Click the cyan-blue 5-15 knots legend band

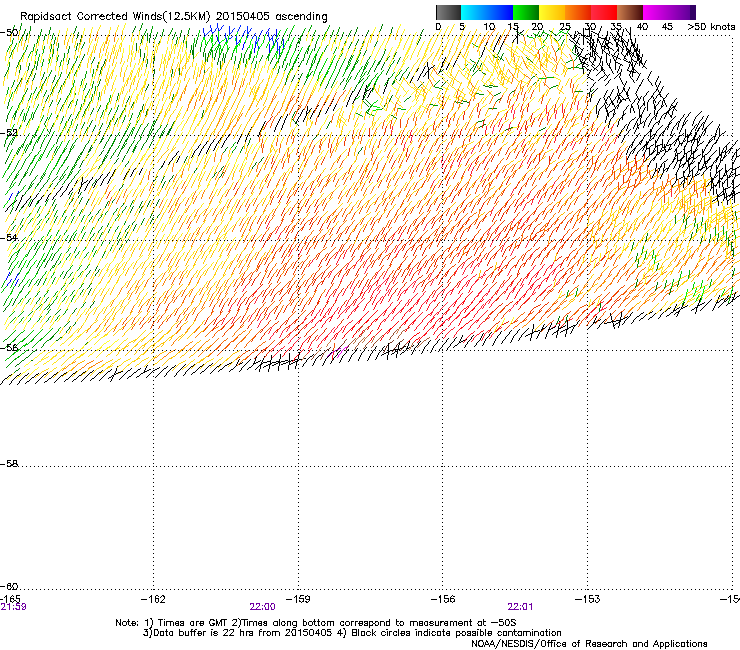coord(487,12)
